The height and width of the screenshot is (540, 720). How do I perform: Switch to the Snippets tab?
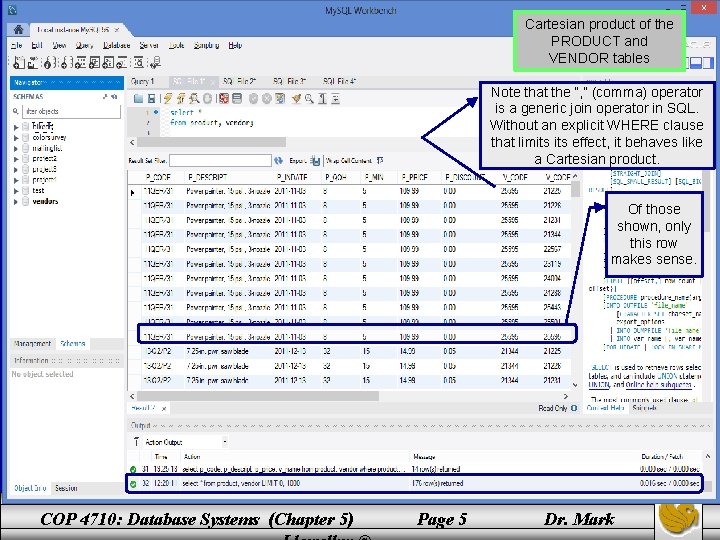pyautogui.click(x=644, y=408)
